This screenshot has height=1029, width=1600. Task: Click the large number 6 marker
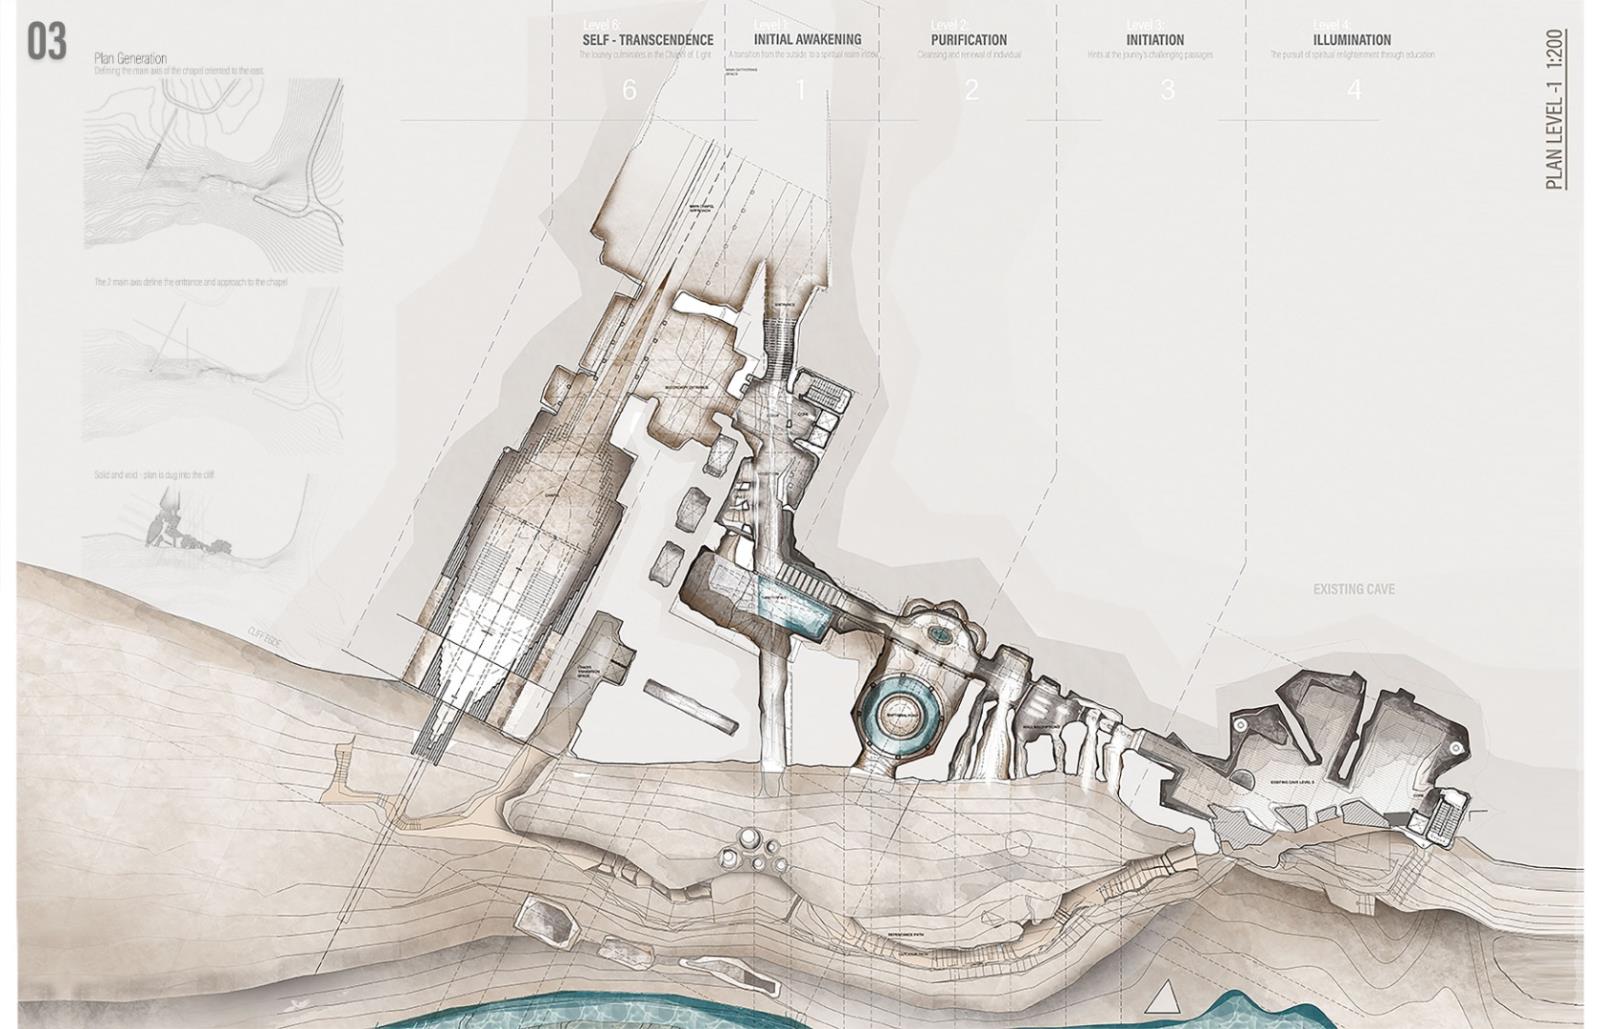pyautogui.click(x=629, y=90)
